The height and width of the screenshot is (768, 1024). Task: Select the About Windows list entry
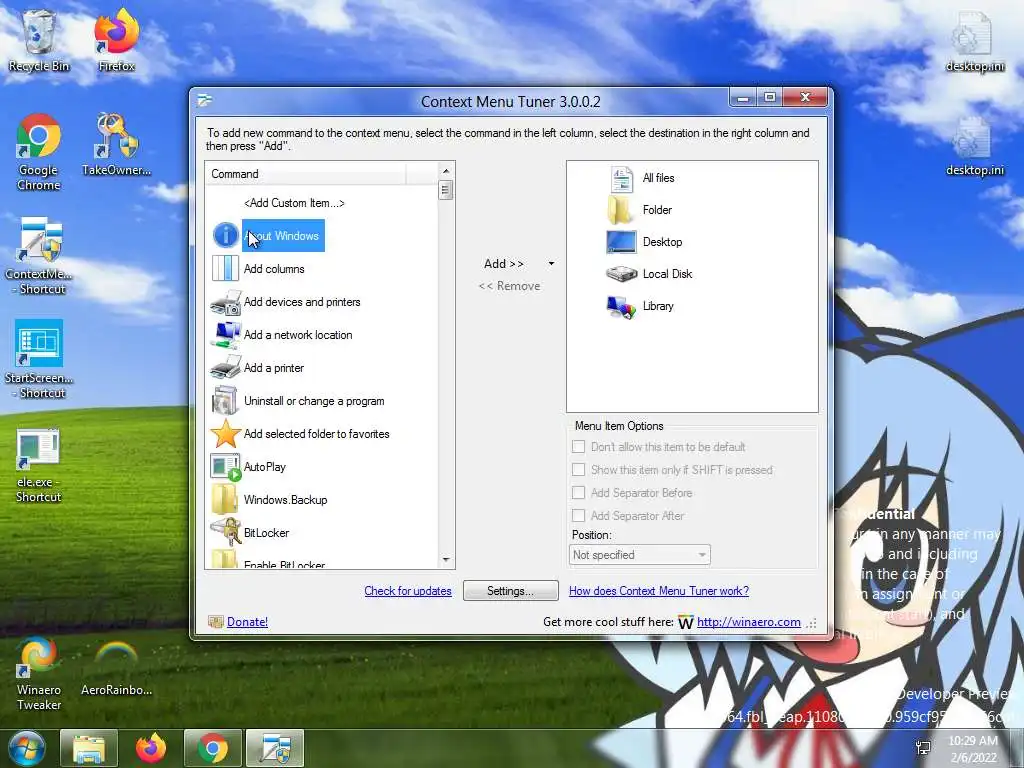point(283,236)
